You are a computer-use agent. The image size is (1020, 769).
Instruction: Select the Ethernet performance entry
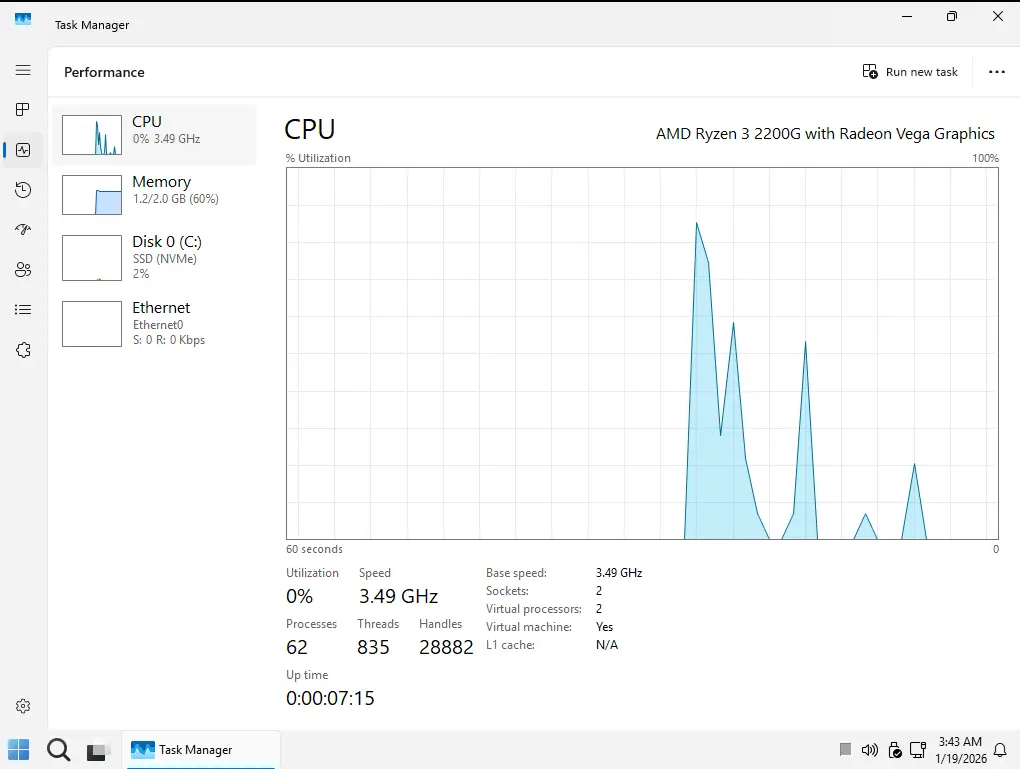(154, 323)
